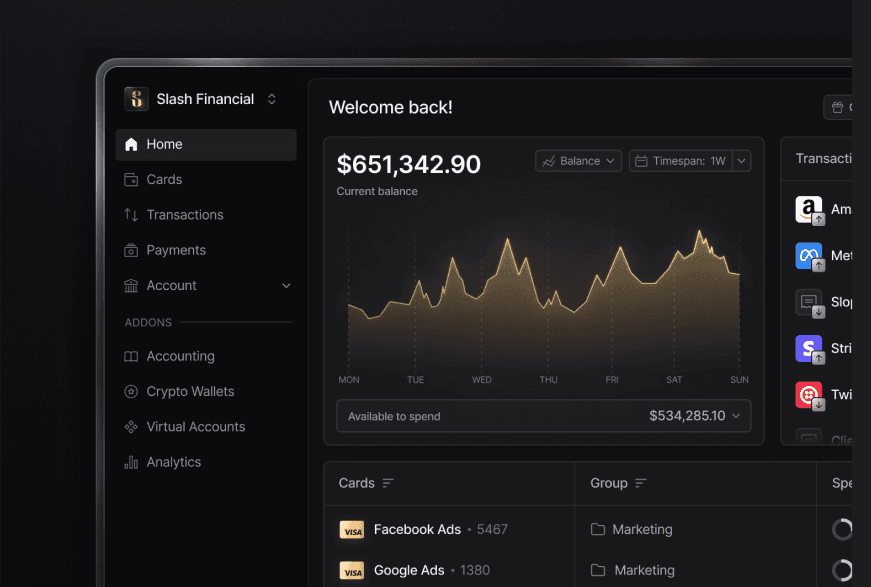Image resolution: width=871 pixels, height=587 pixels.
Task: Sort by the Group column filter icon
Action: (x=641, y=483)
